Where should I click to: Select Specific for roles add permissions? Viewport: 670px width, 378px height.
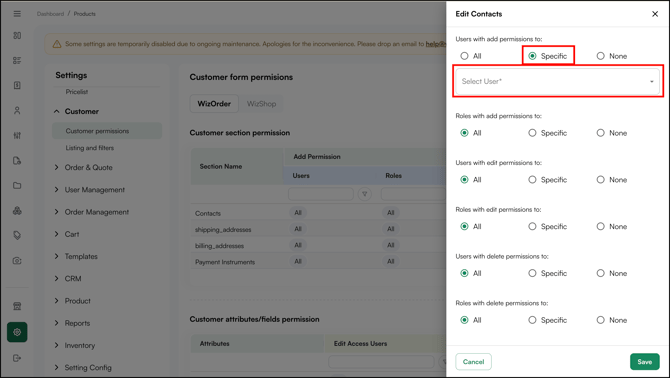click(x=532, y=133)
